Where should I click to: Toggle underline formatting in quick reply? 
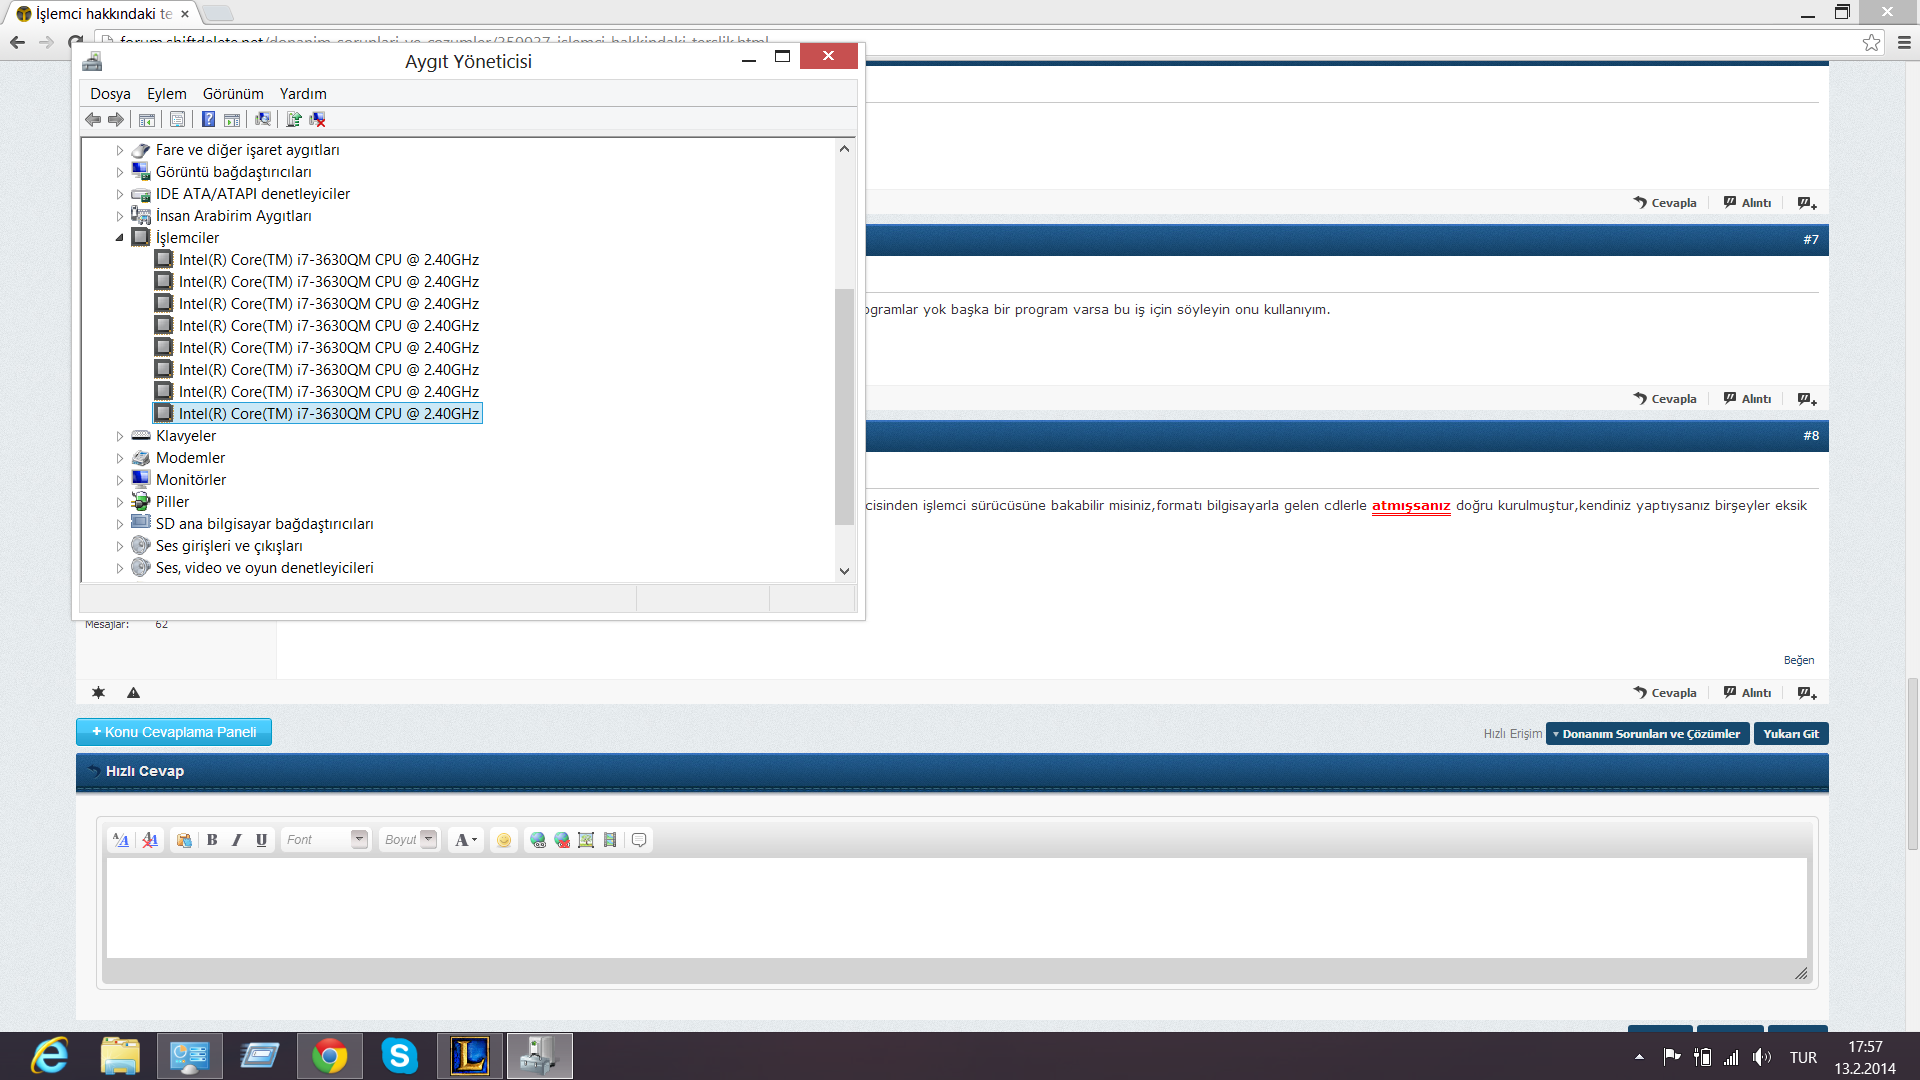[261, 840]
